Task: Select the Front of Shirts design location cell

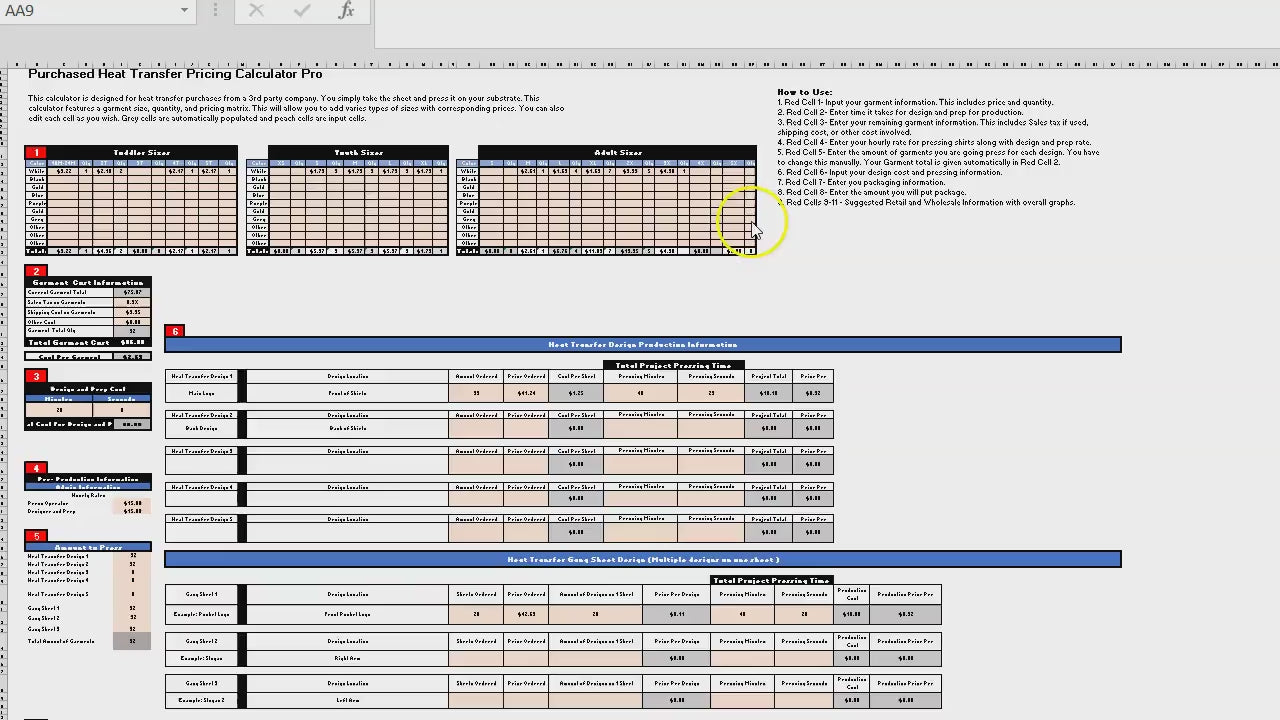Action: 346,394
